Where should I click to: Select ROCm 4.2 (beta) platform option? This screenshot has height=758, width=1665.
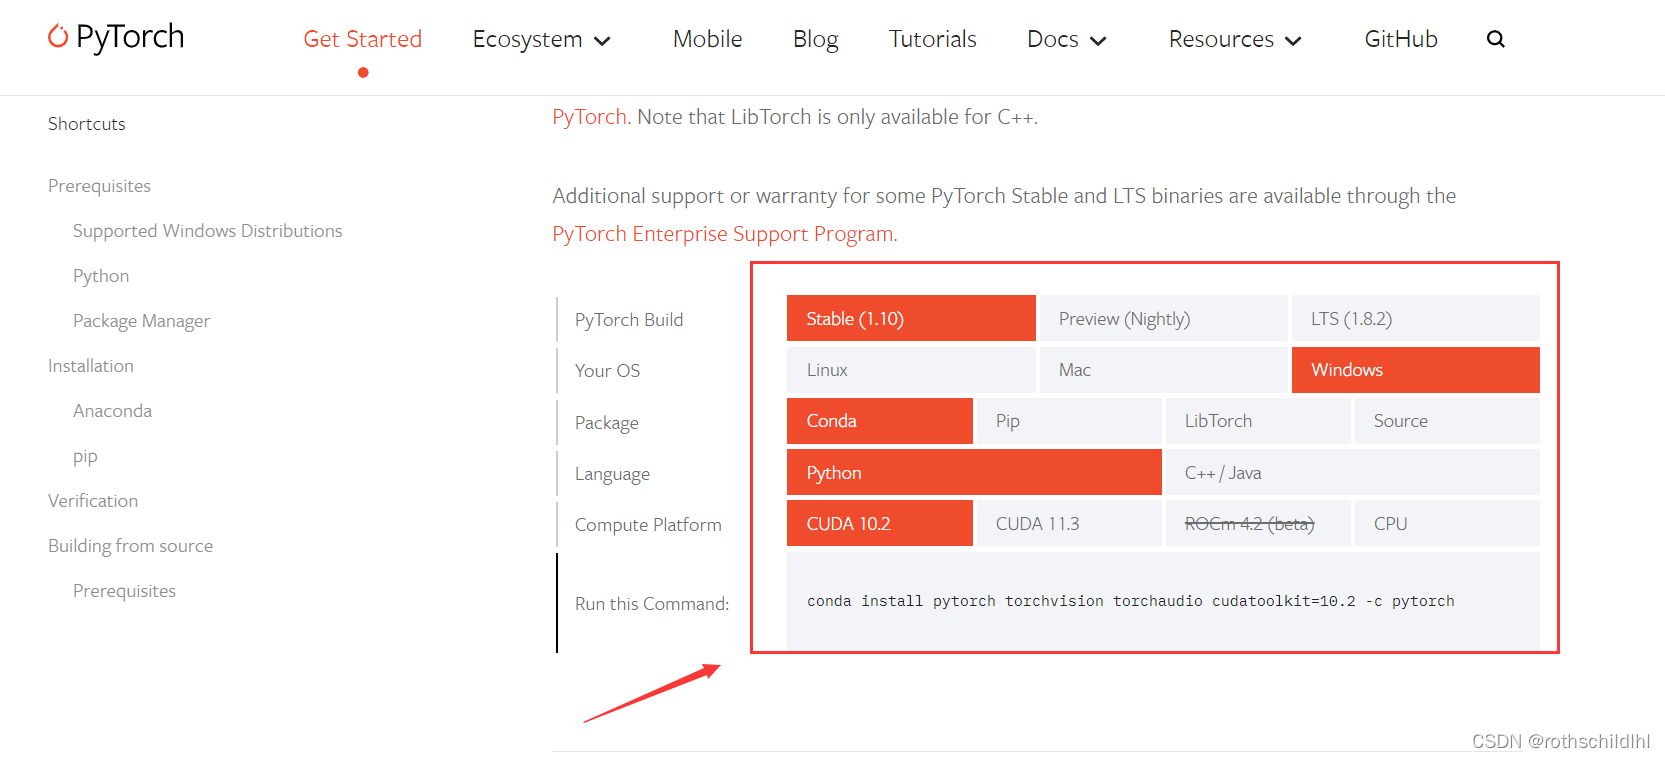coord(1258,523)
